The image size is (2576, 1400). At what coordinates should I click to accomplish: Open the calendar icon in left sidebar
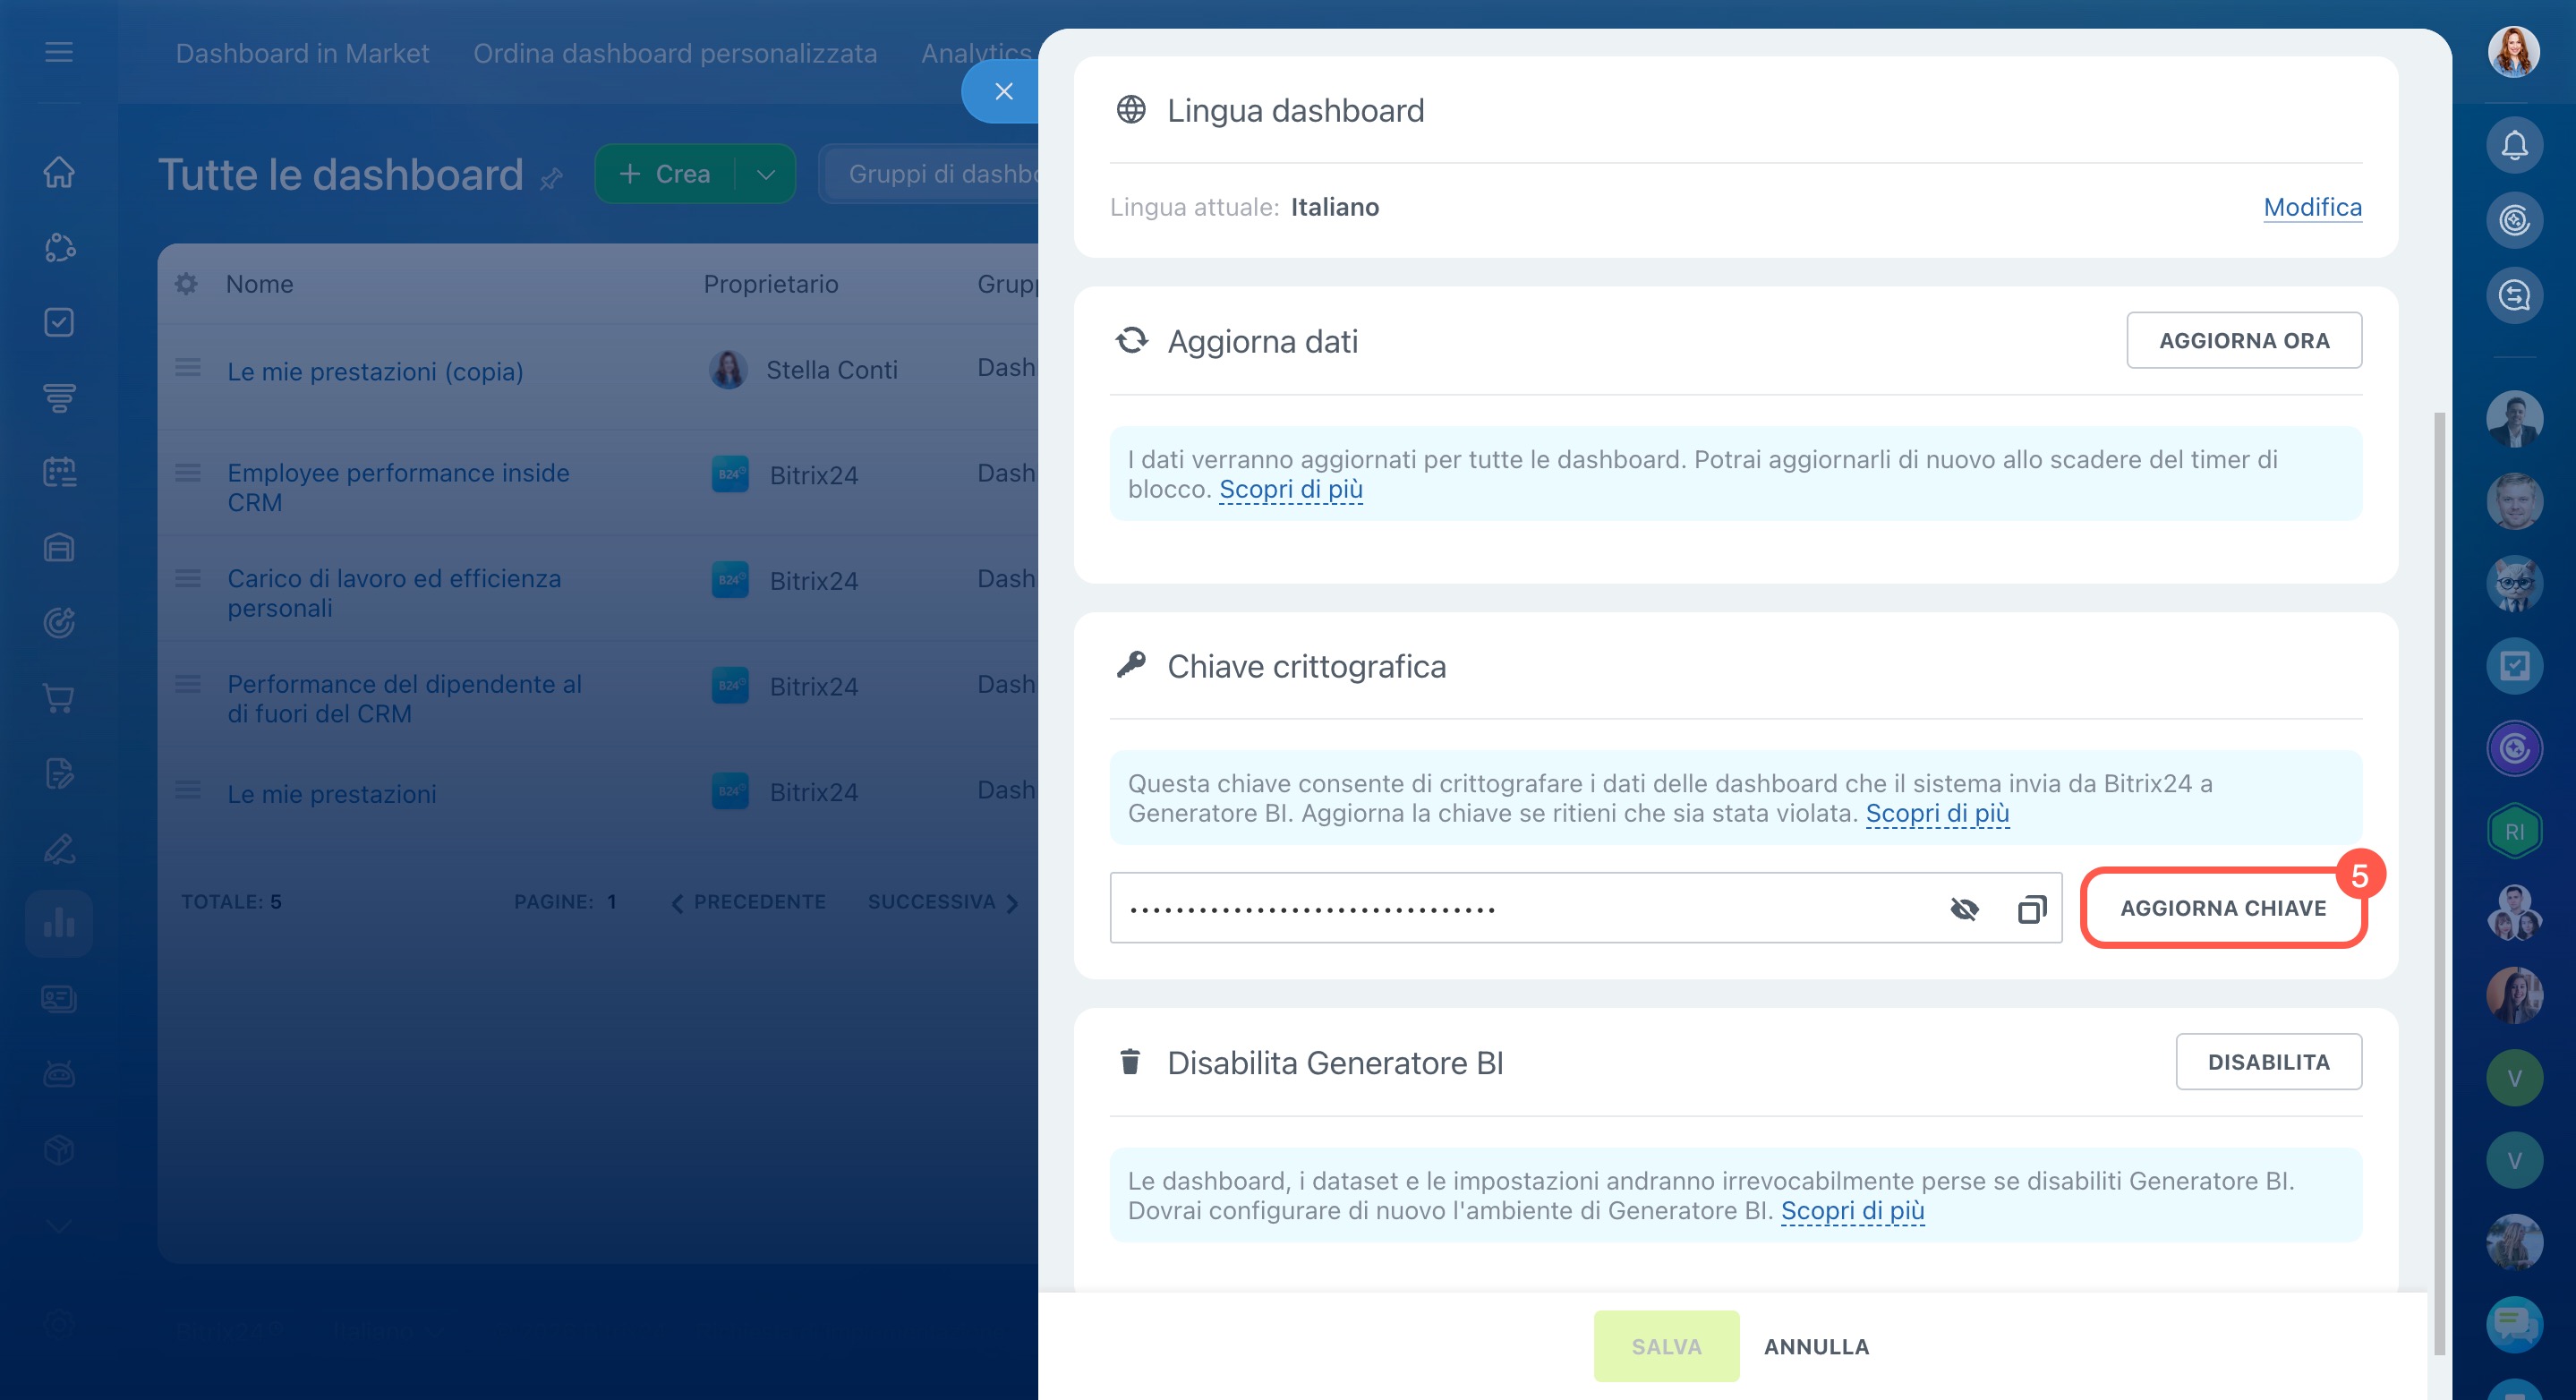tap(59, 472)
